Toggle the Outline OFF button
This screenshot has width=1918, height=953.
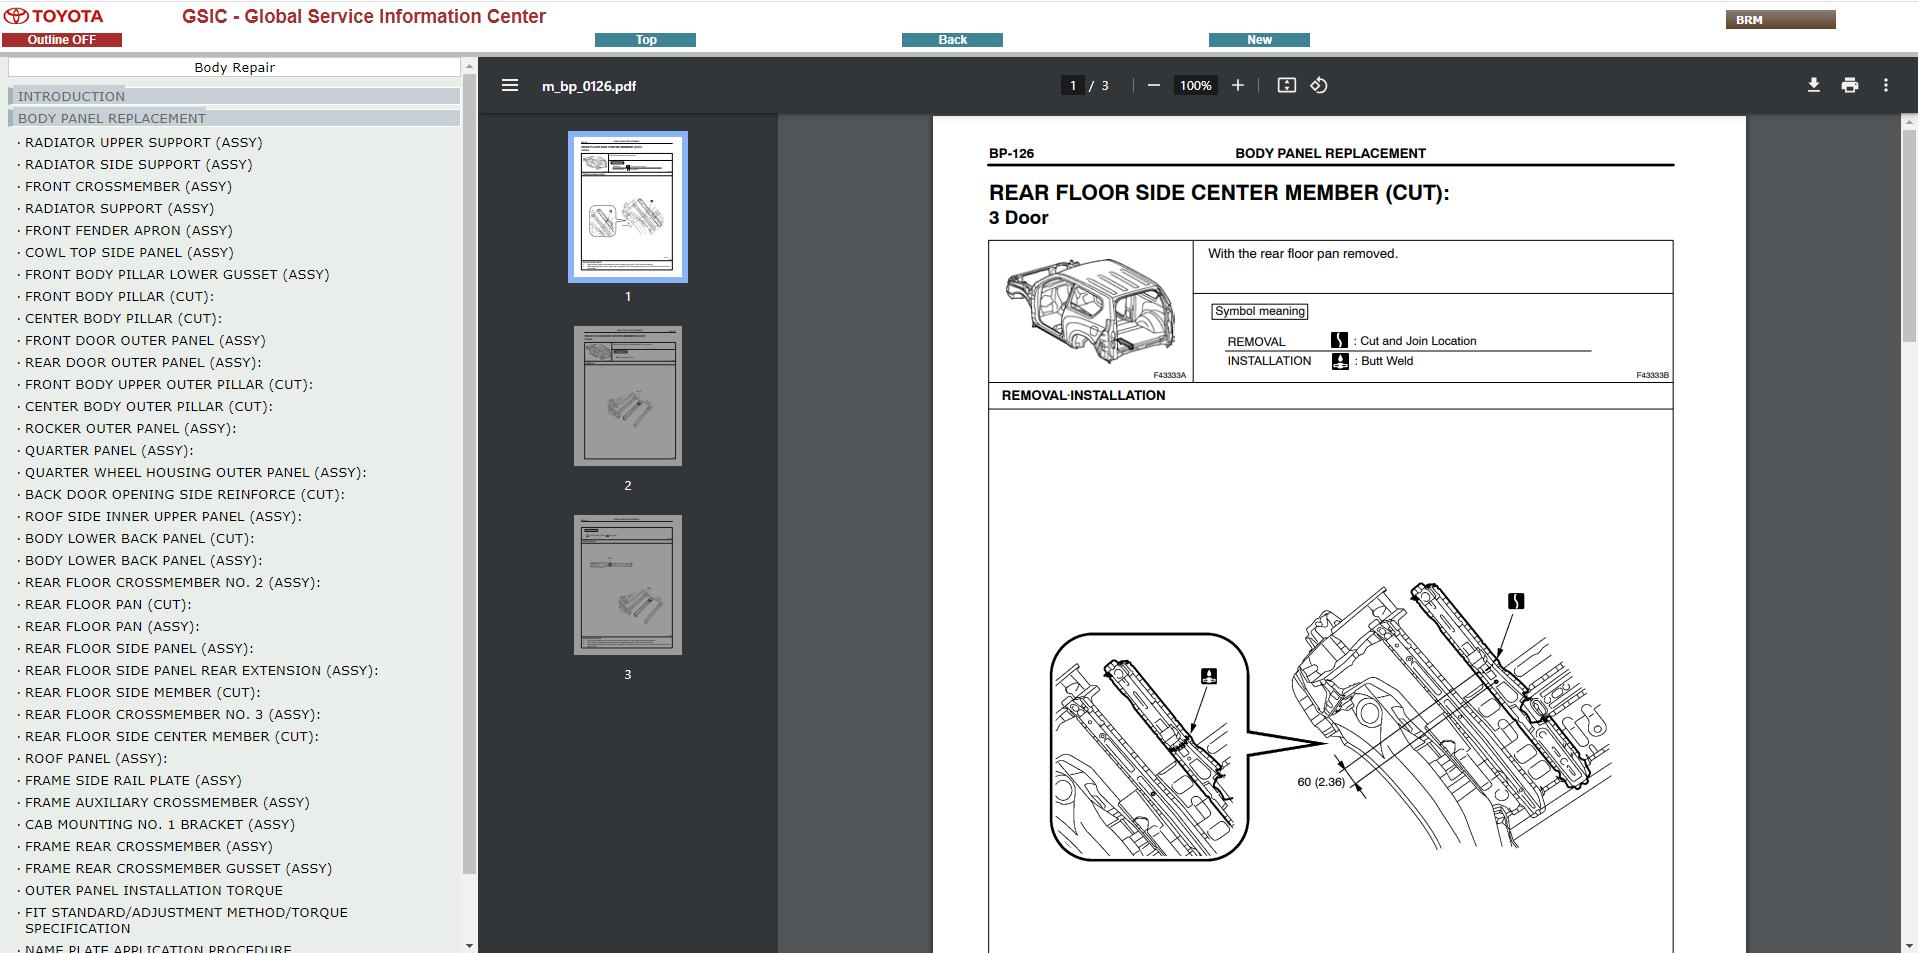62,40
